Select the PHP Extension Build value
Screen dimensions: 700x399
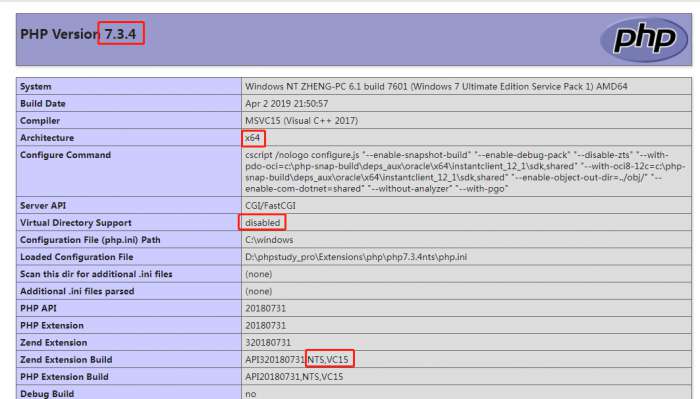[294, 377]
